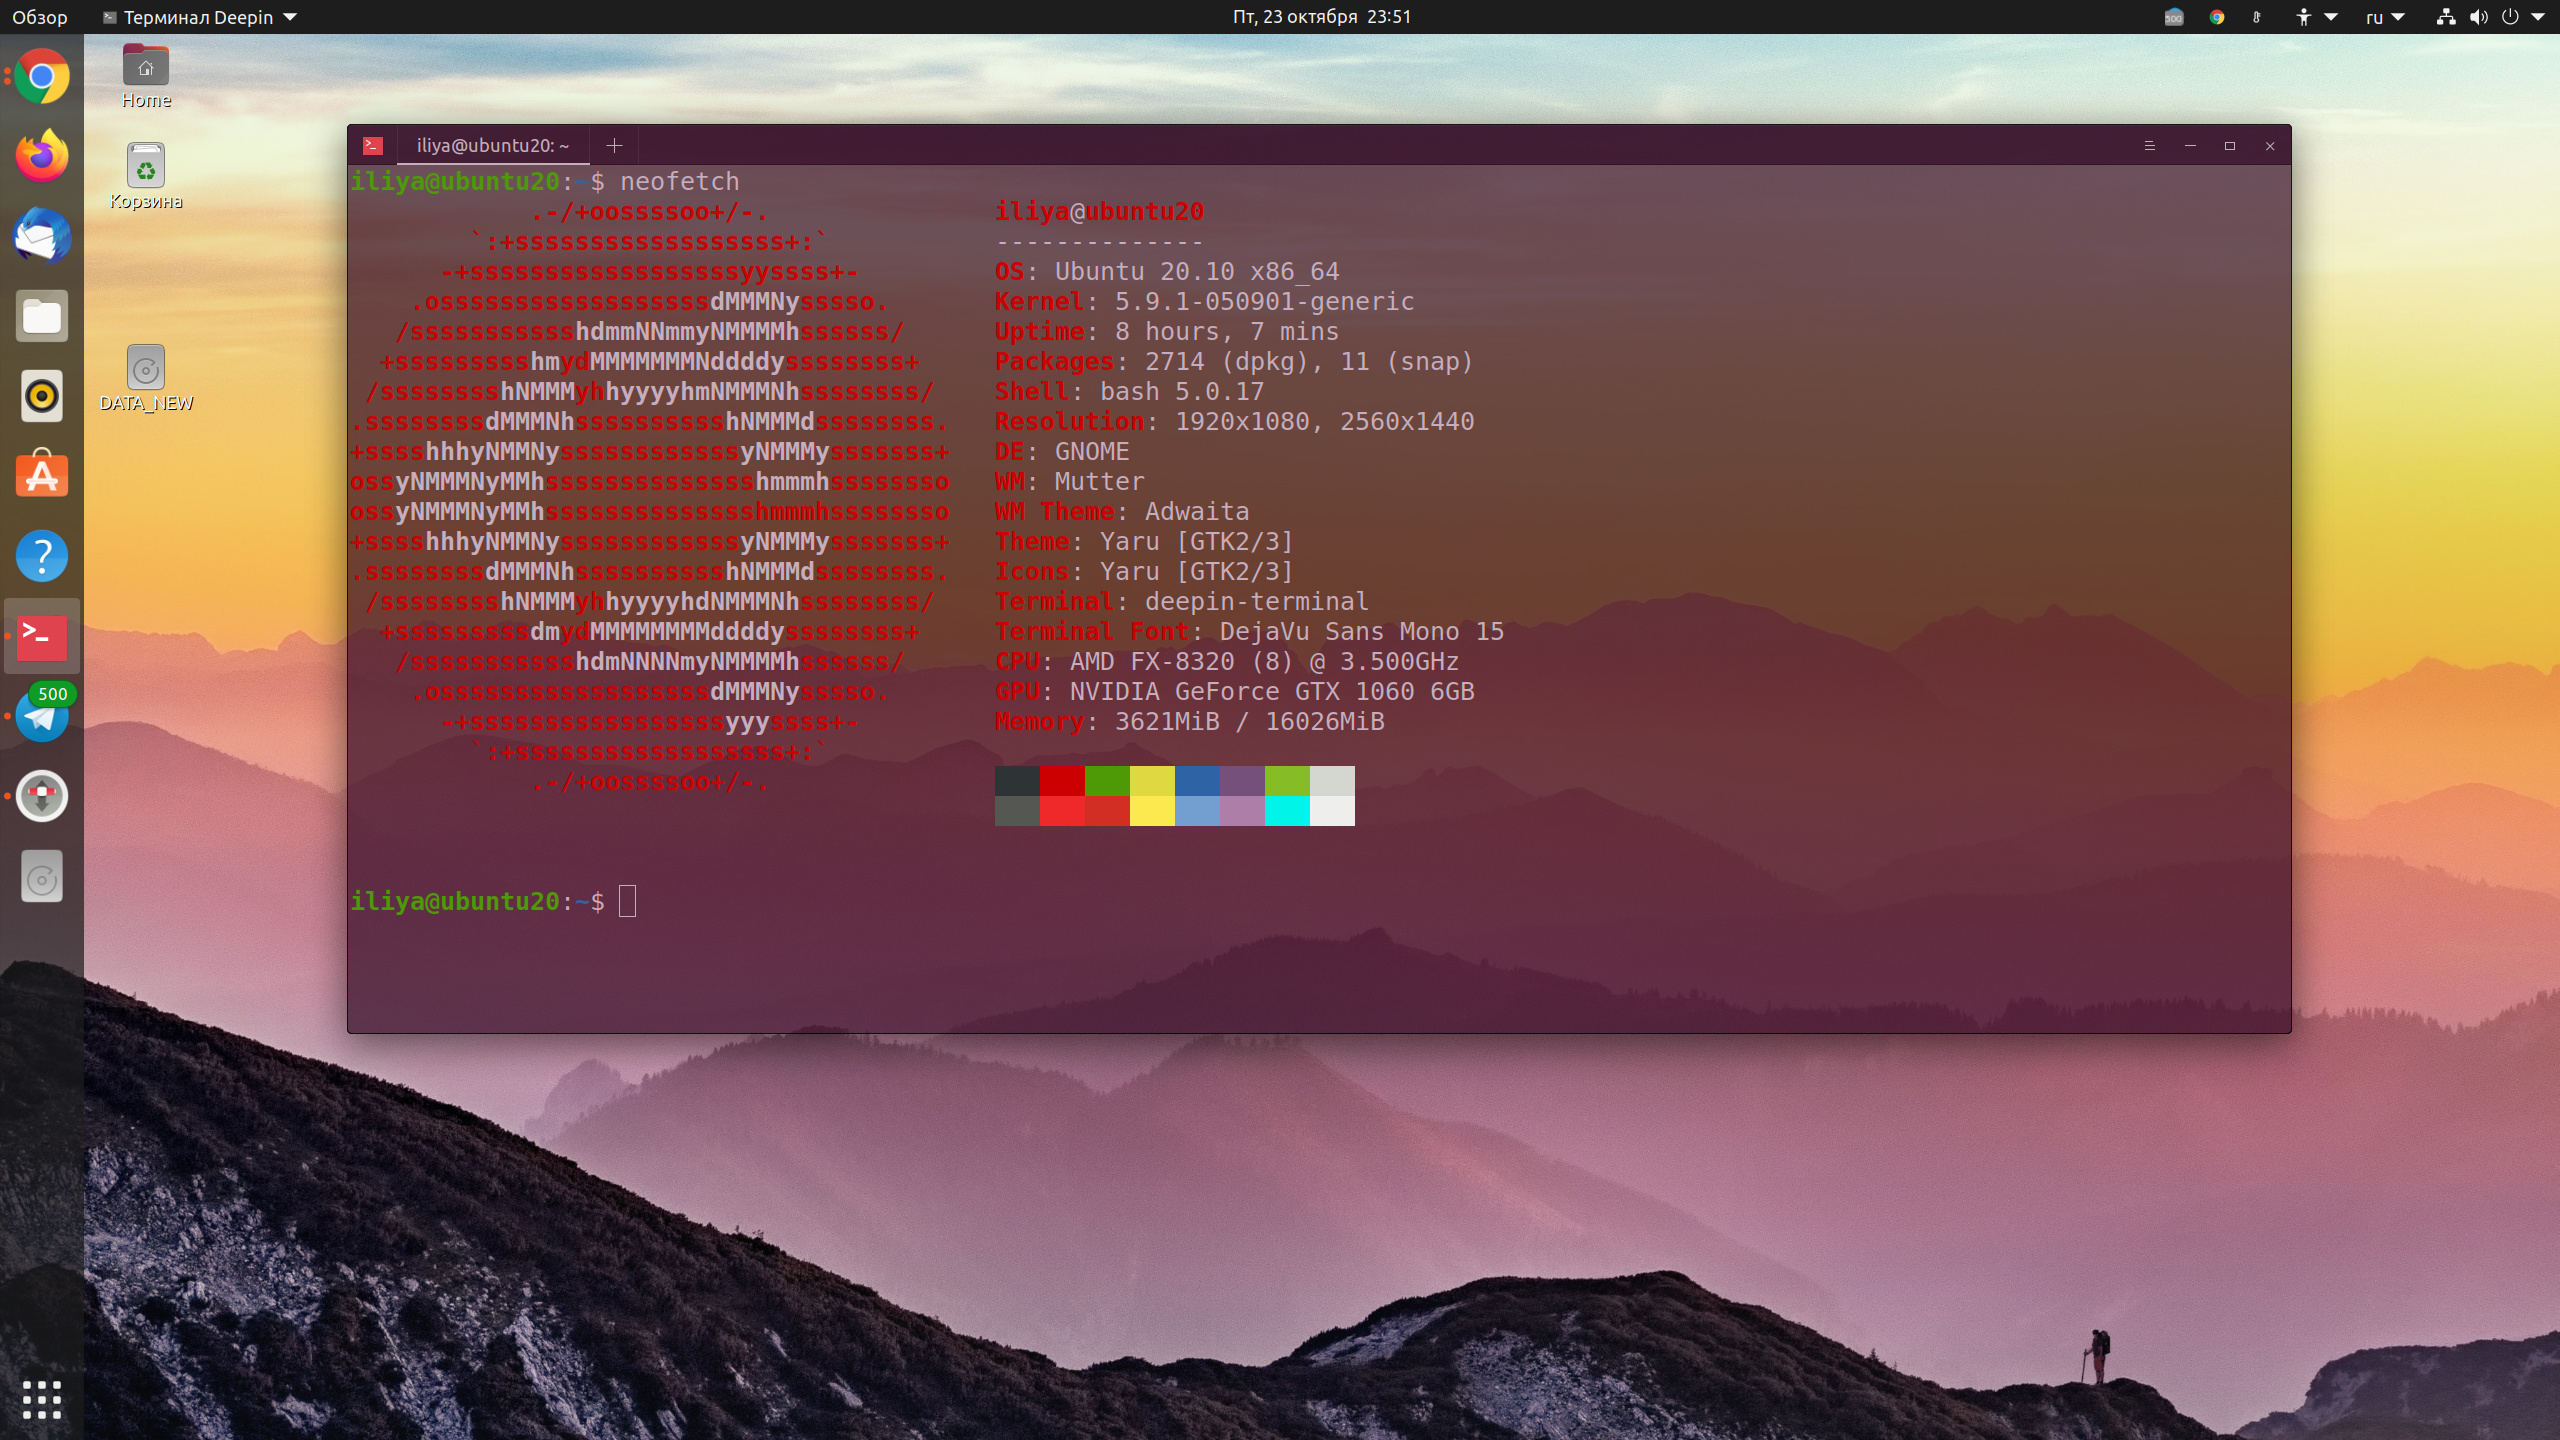Open the network status icon in top bar
Image resolution: width=2560 pixels, height=1440 pixels.
click(2446, 17)
